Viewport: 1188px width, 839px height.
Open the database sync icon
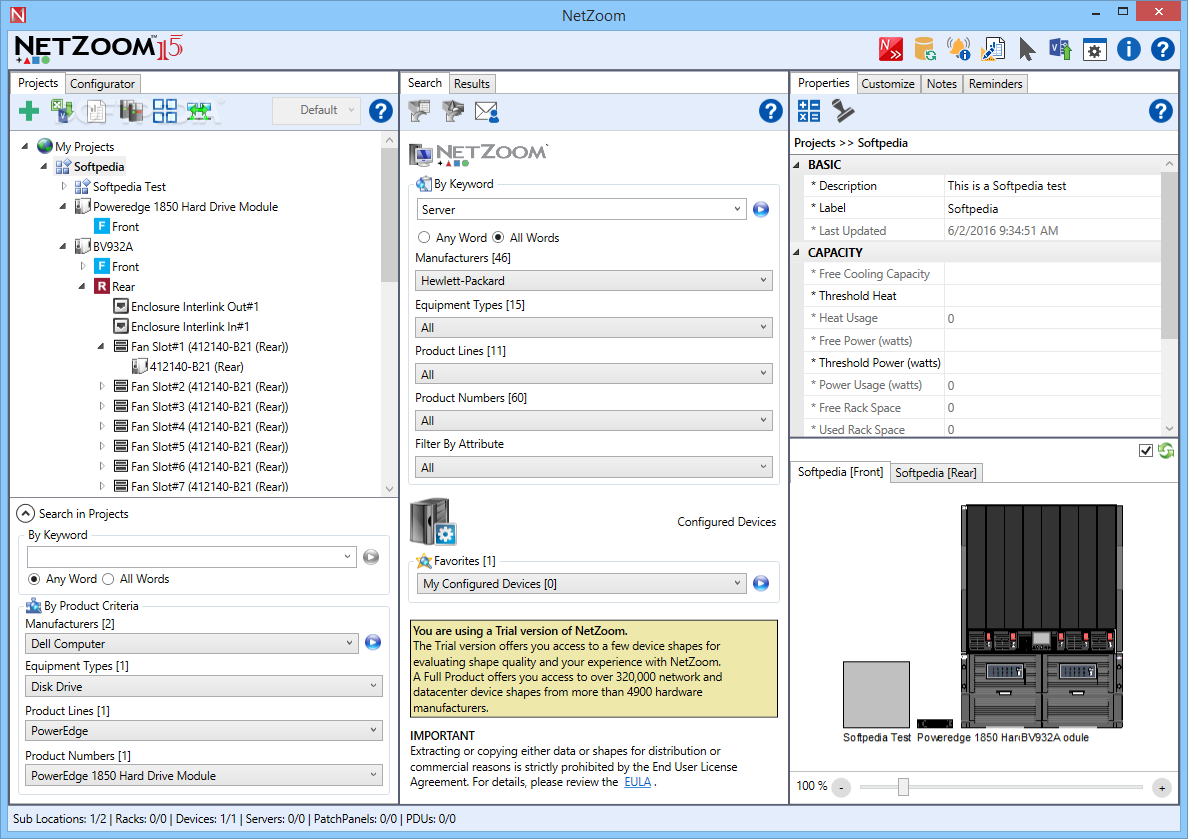pos(925,49)
